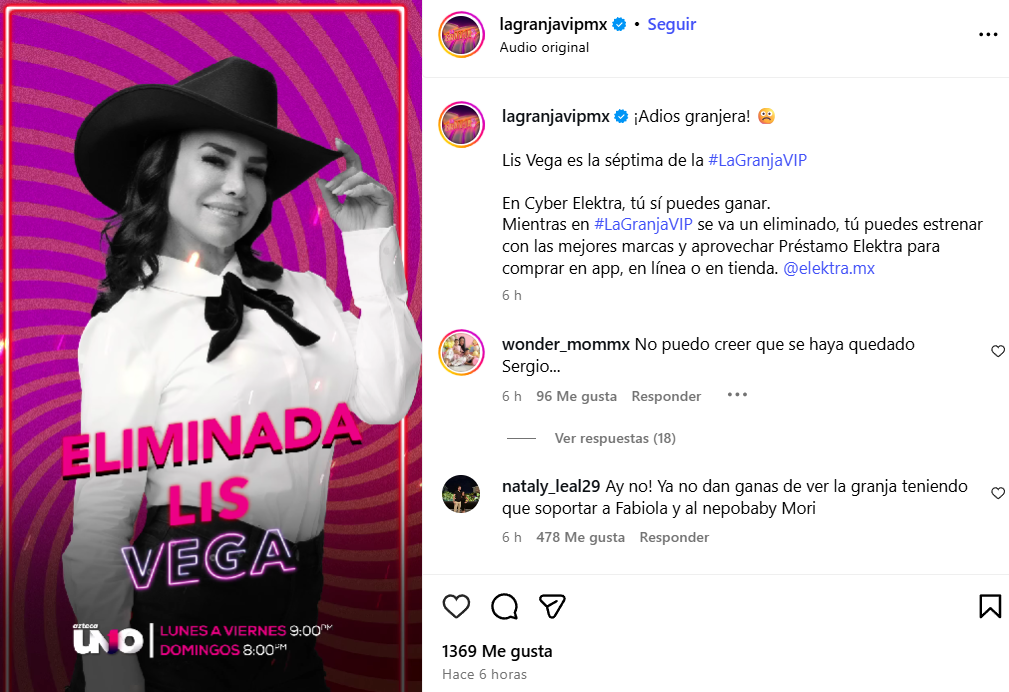View 1369 Me gusta likes list
1009x692 pixels.
click(x=497, y=651)
